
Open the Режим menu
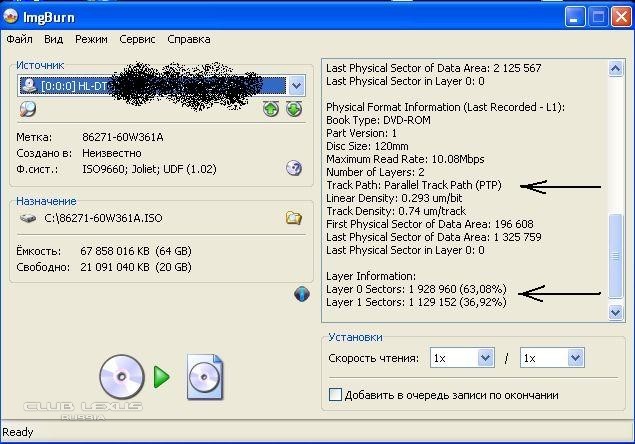91,39
